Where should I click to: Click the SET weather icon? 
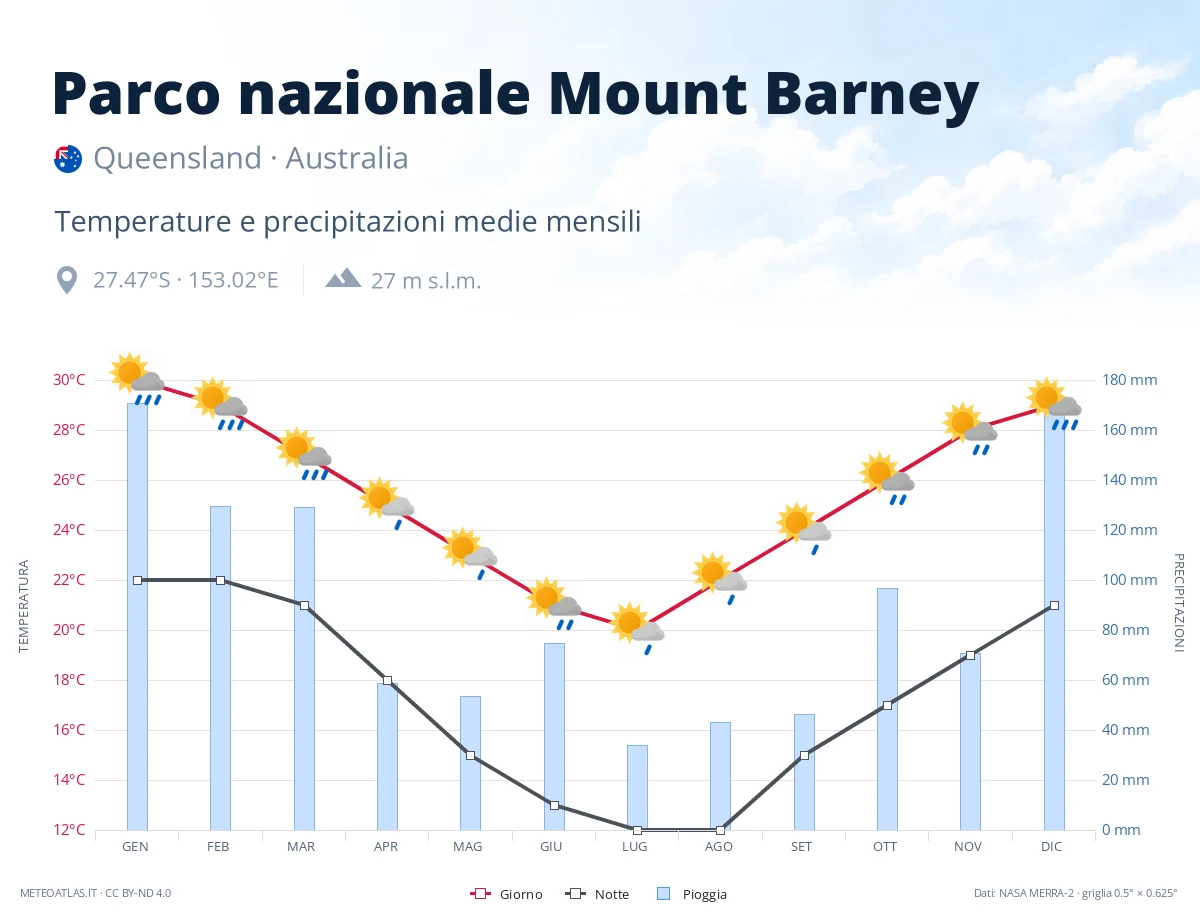tap(804, 528)
